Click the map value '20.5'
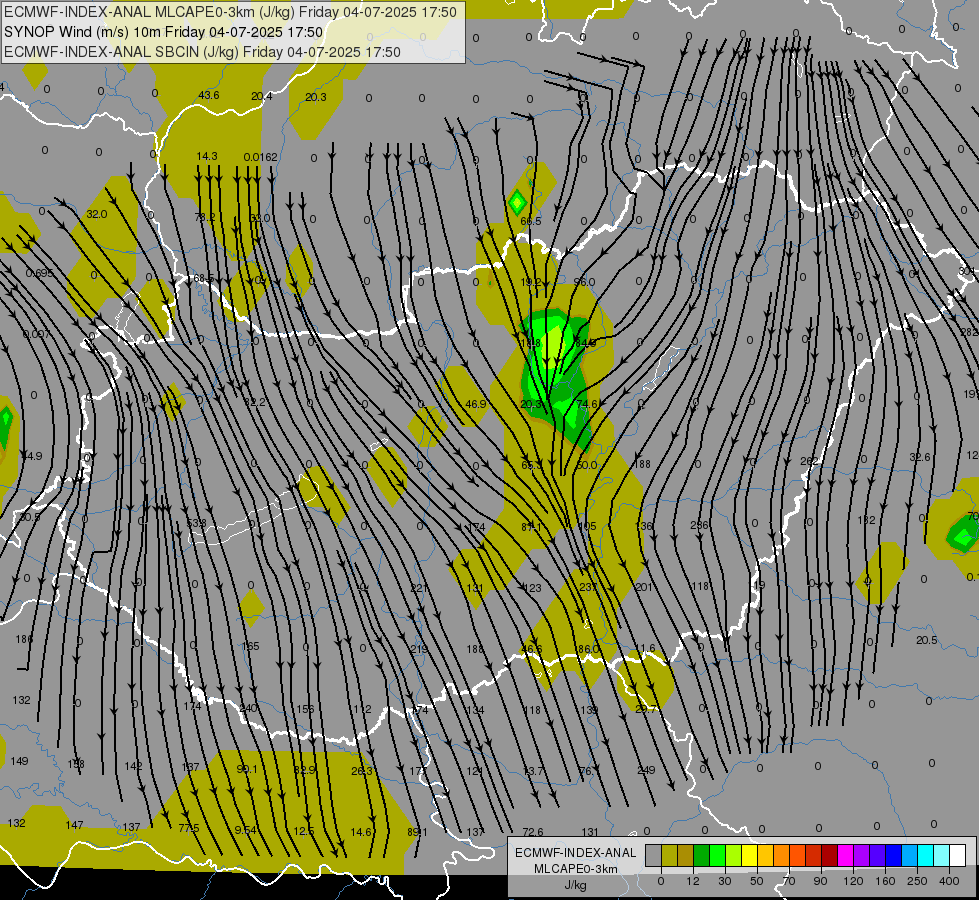Screen dimensions: 979x900 [x=927, y=640]
